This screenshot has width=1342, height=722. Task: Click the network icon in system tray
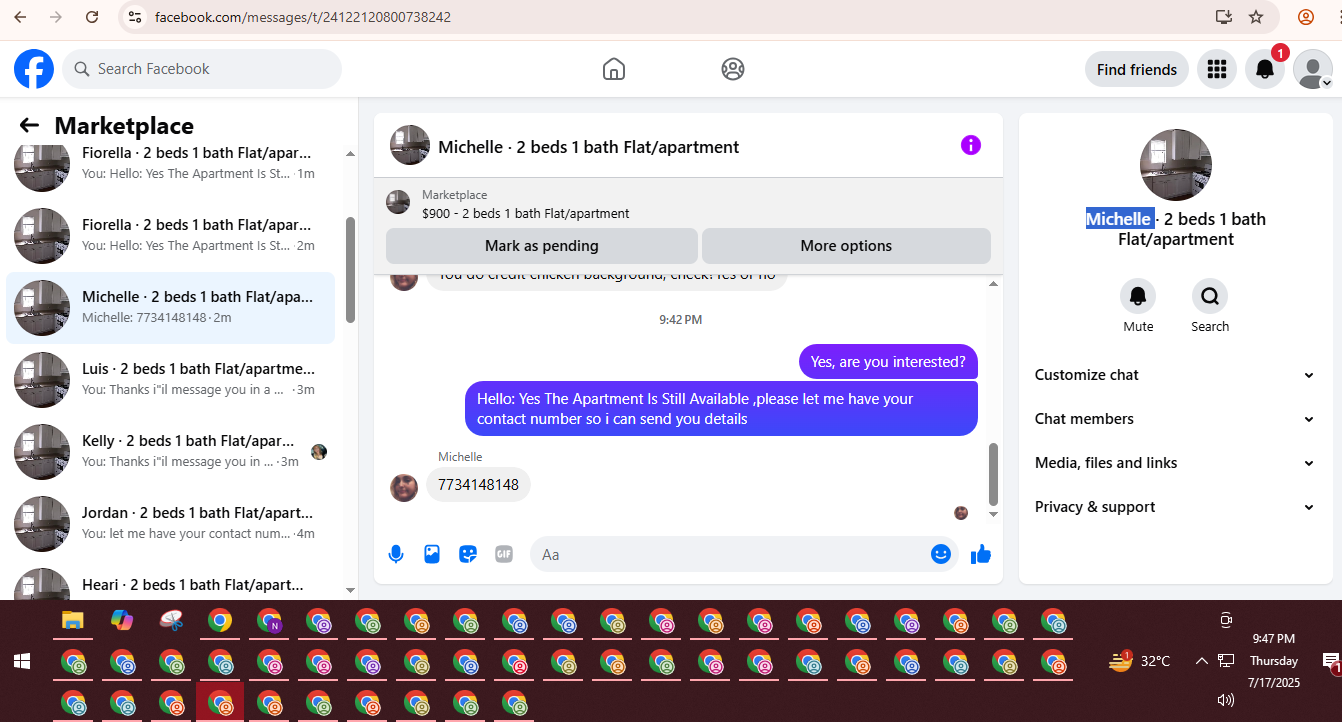pyautogui.click(x=1226, y=661)
